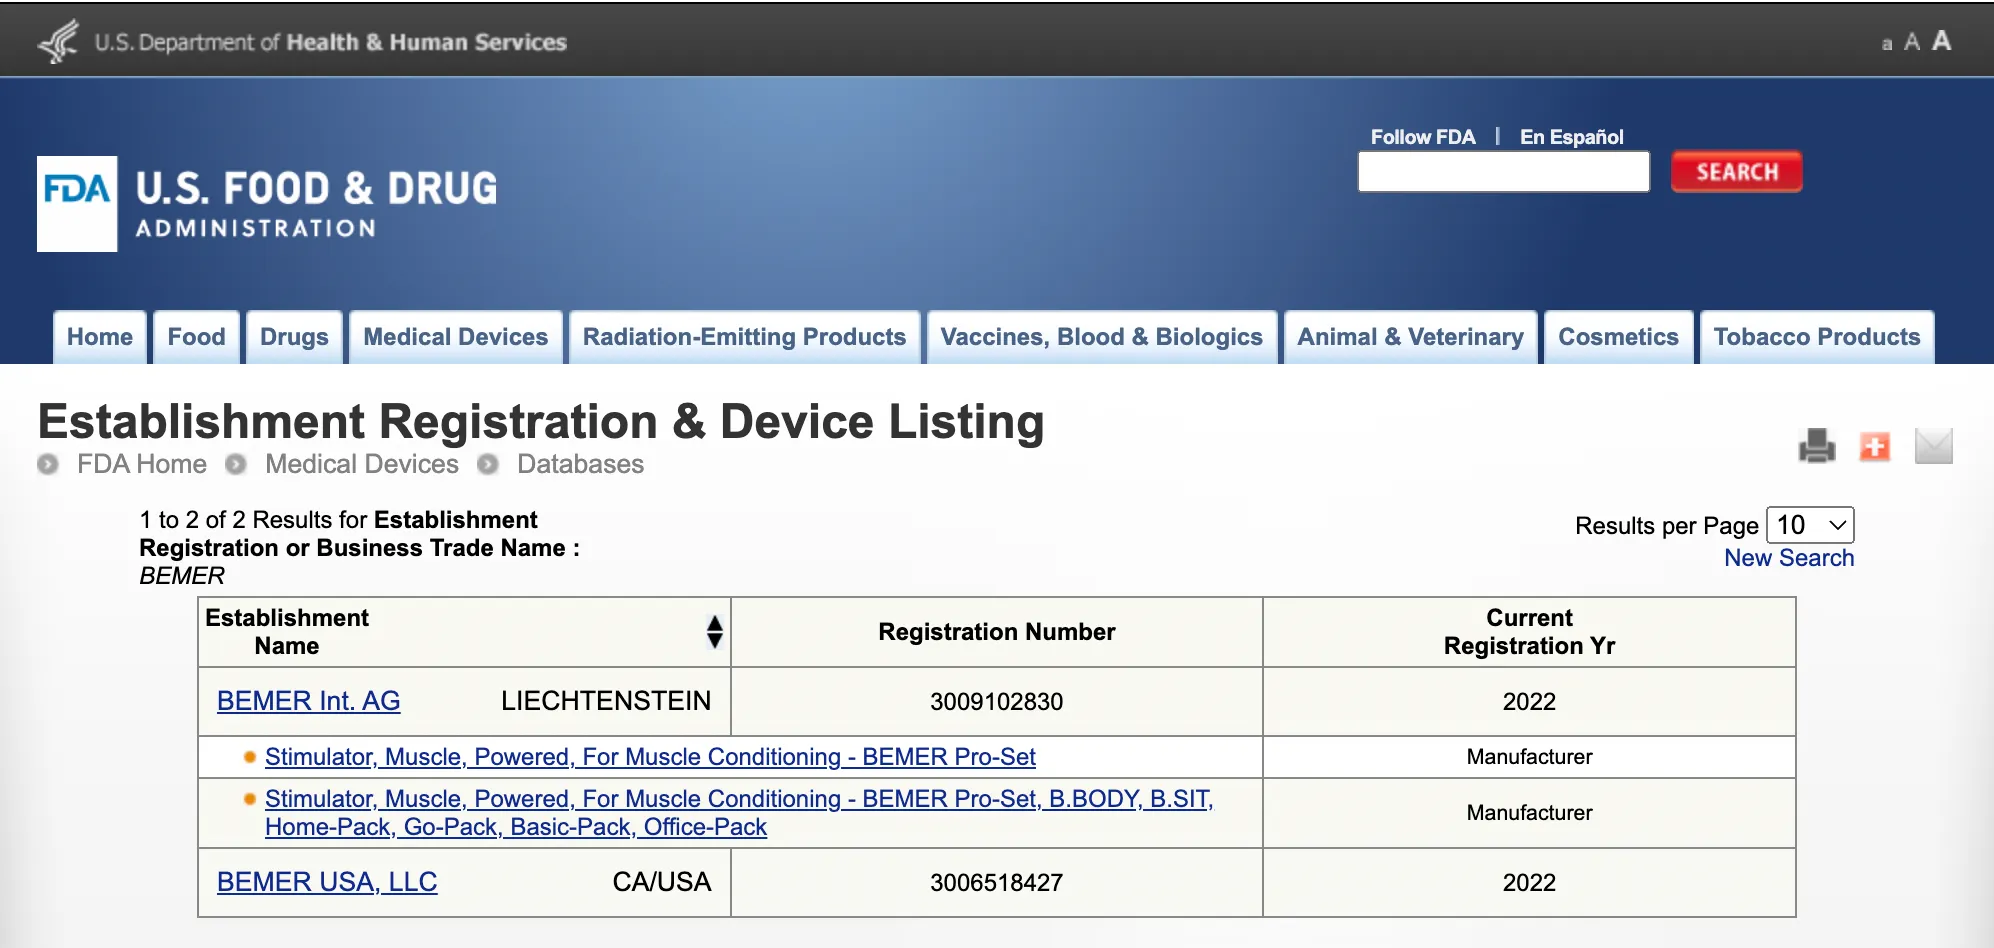
Task: Click 2022 in the BEMER USA row
Action: tap(1529, 882)
